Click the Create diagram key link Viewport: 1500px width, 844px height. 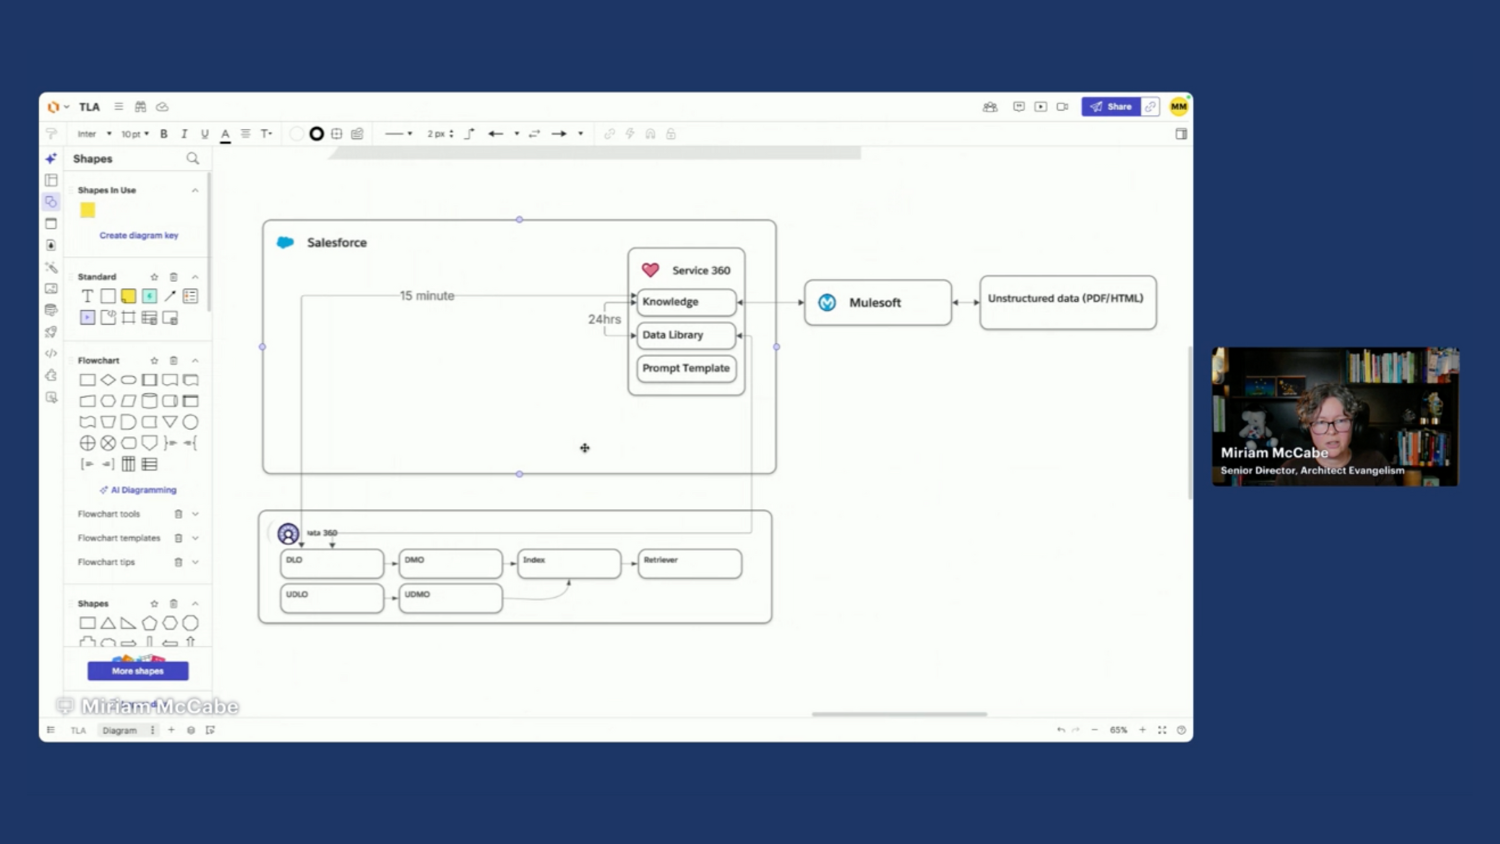point(138,234)
